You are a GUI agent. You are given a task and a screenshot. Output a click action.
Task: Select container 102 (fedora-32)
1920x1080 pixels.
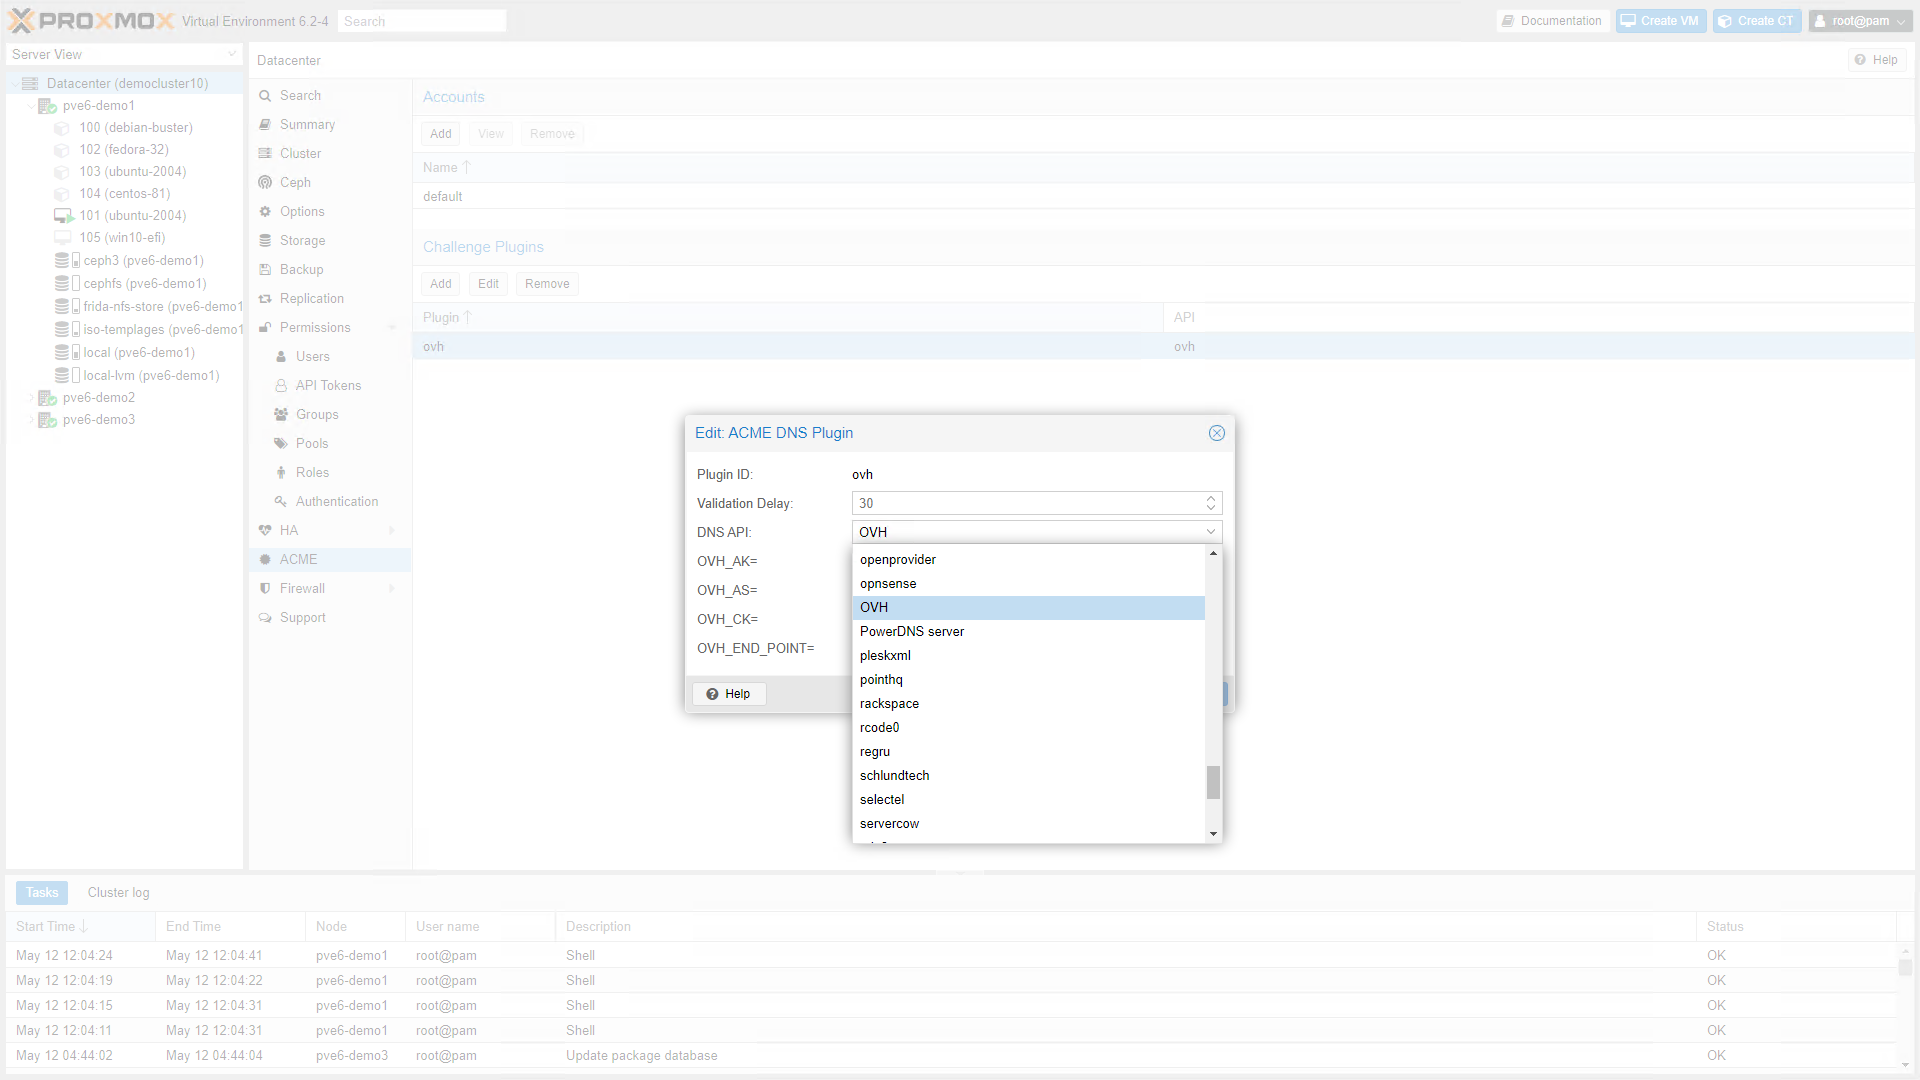(124, 150)
